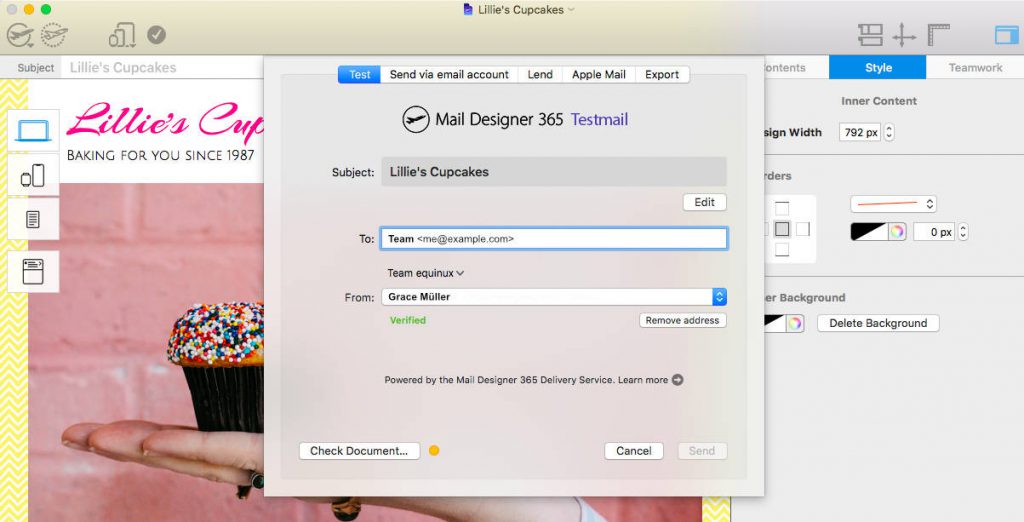Image resolution: width=1024 pixels, height=522 pixels.
Task: Open the Style sidebar tab
Action: (878, 67)
